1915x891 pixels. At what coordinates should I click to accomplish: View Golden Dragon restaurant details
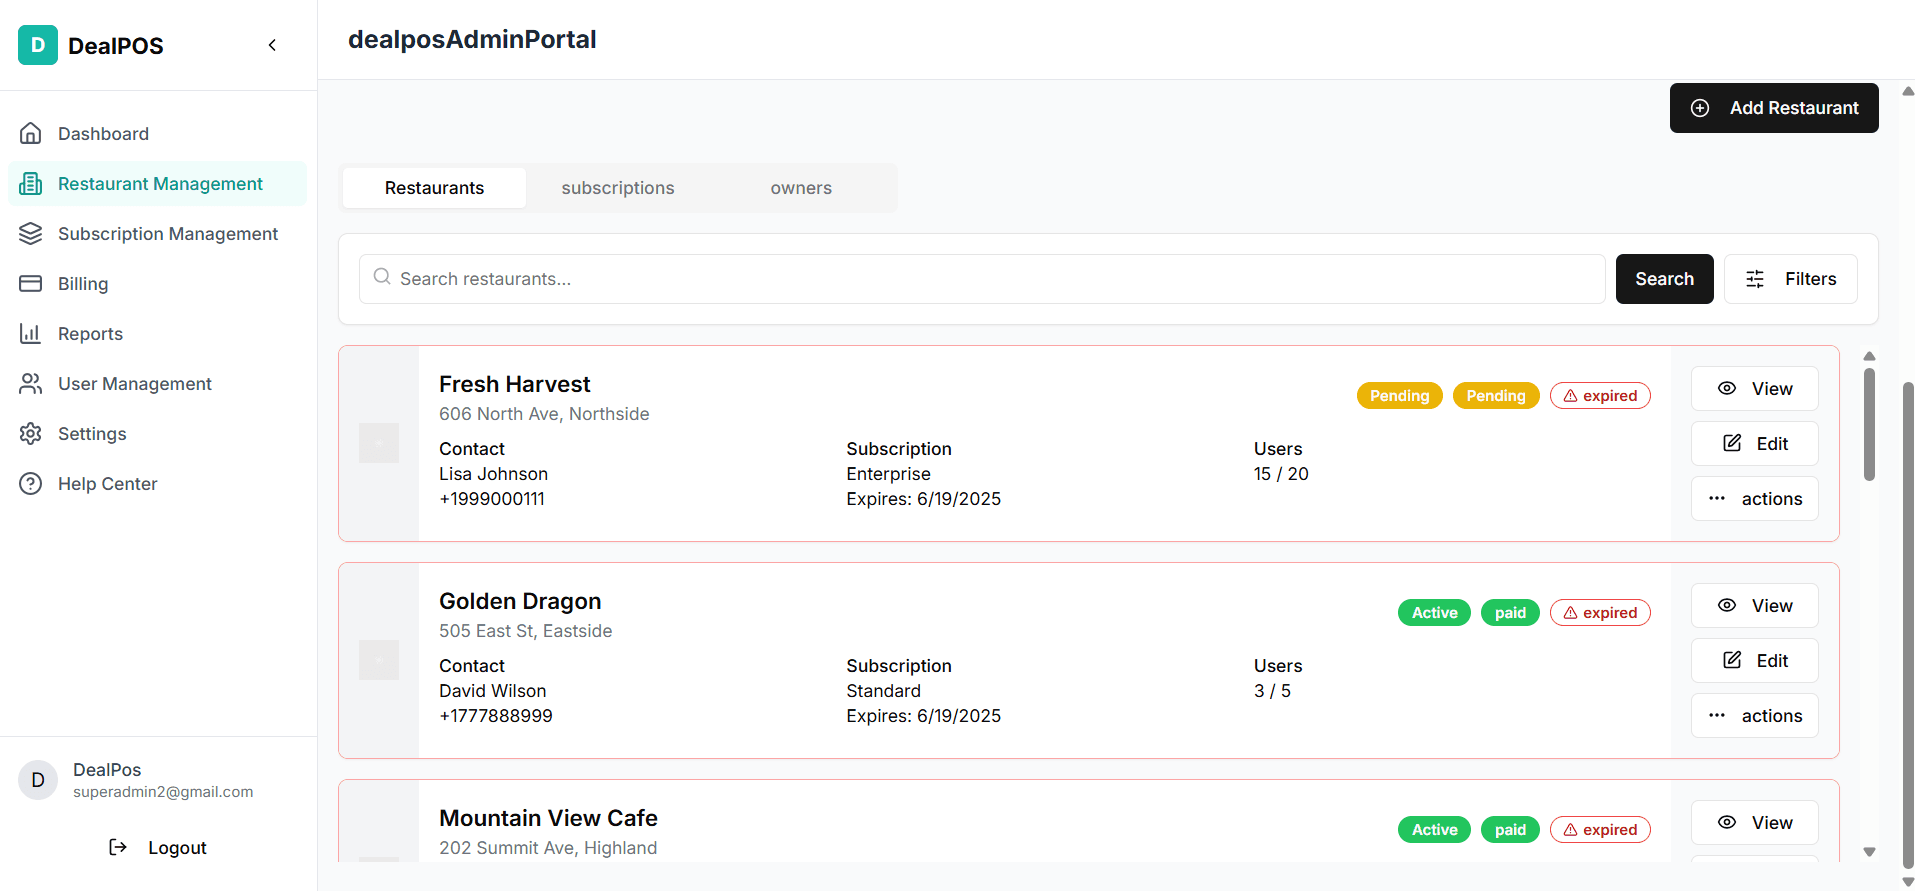point(1754,605)
